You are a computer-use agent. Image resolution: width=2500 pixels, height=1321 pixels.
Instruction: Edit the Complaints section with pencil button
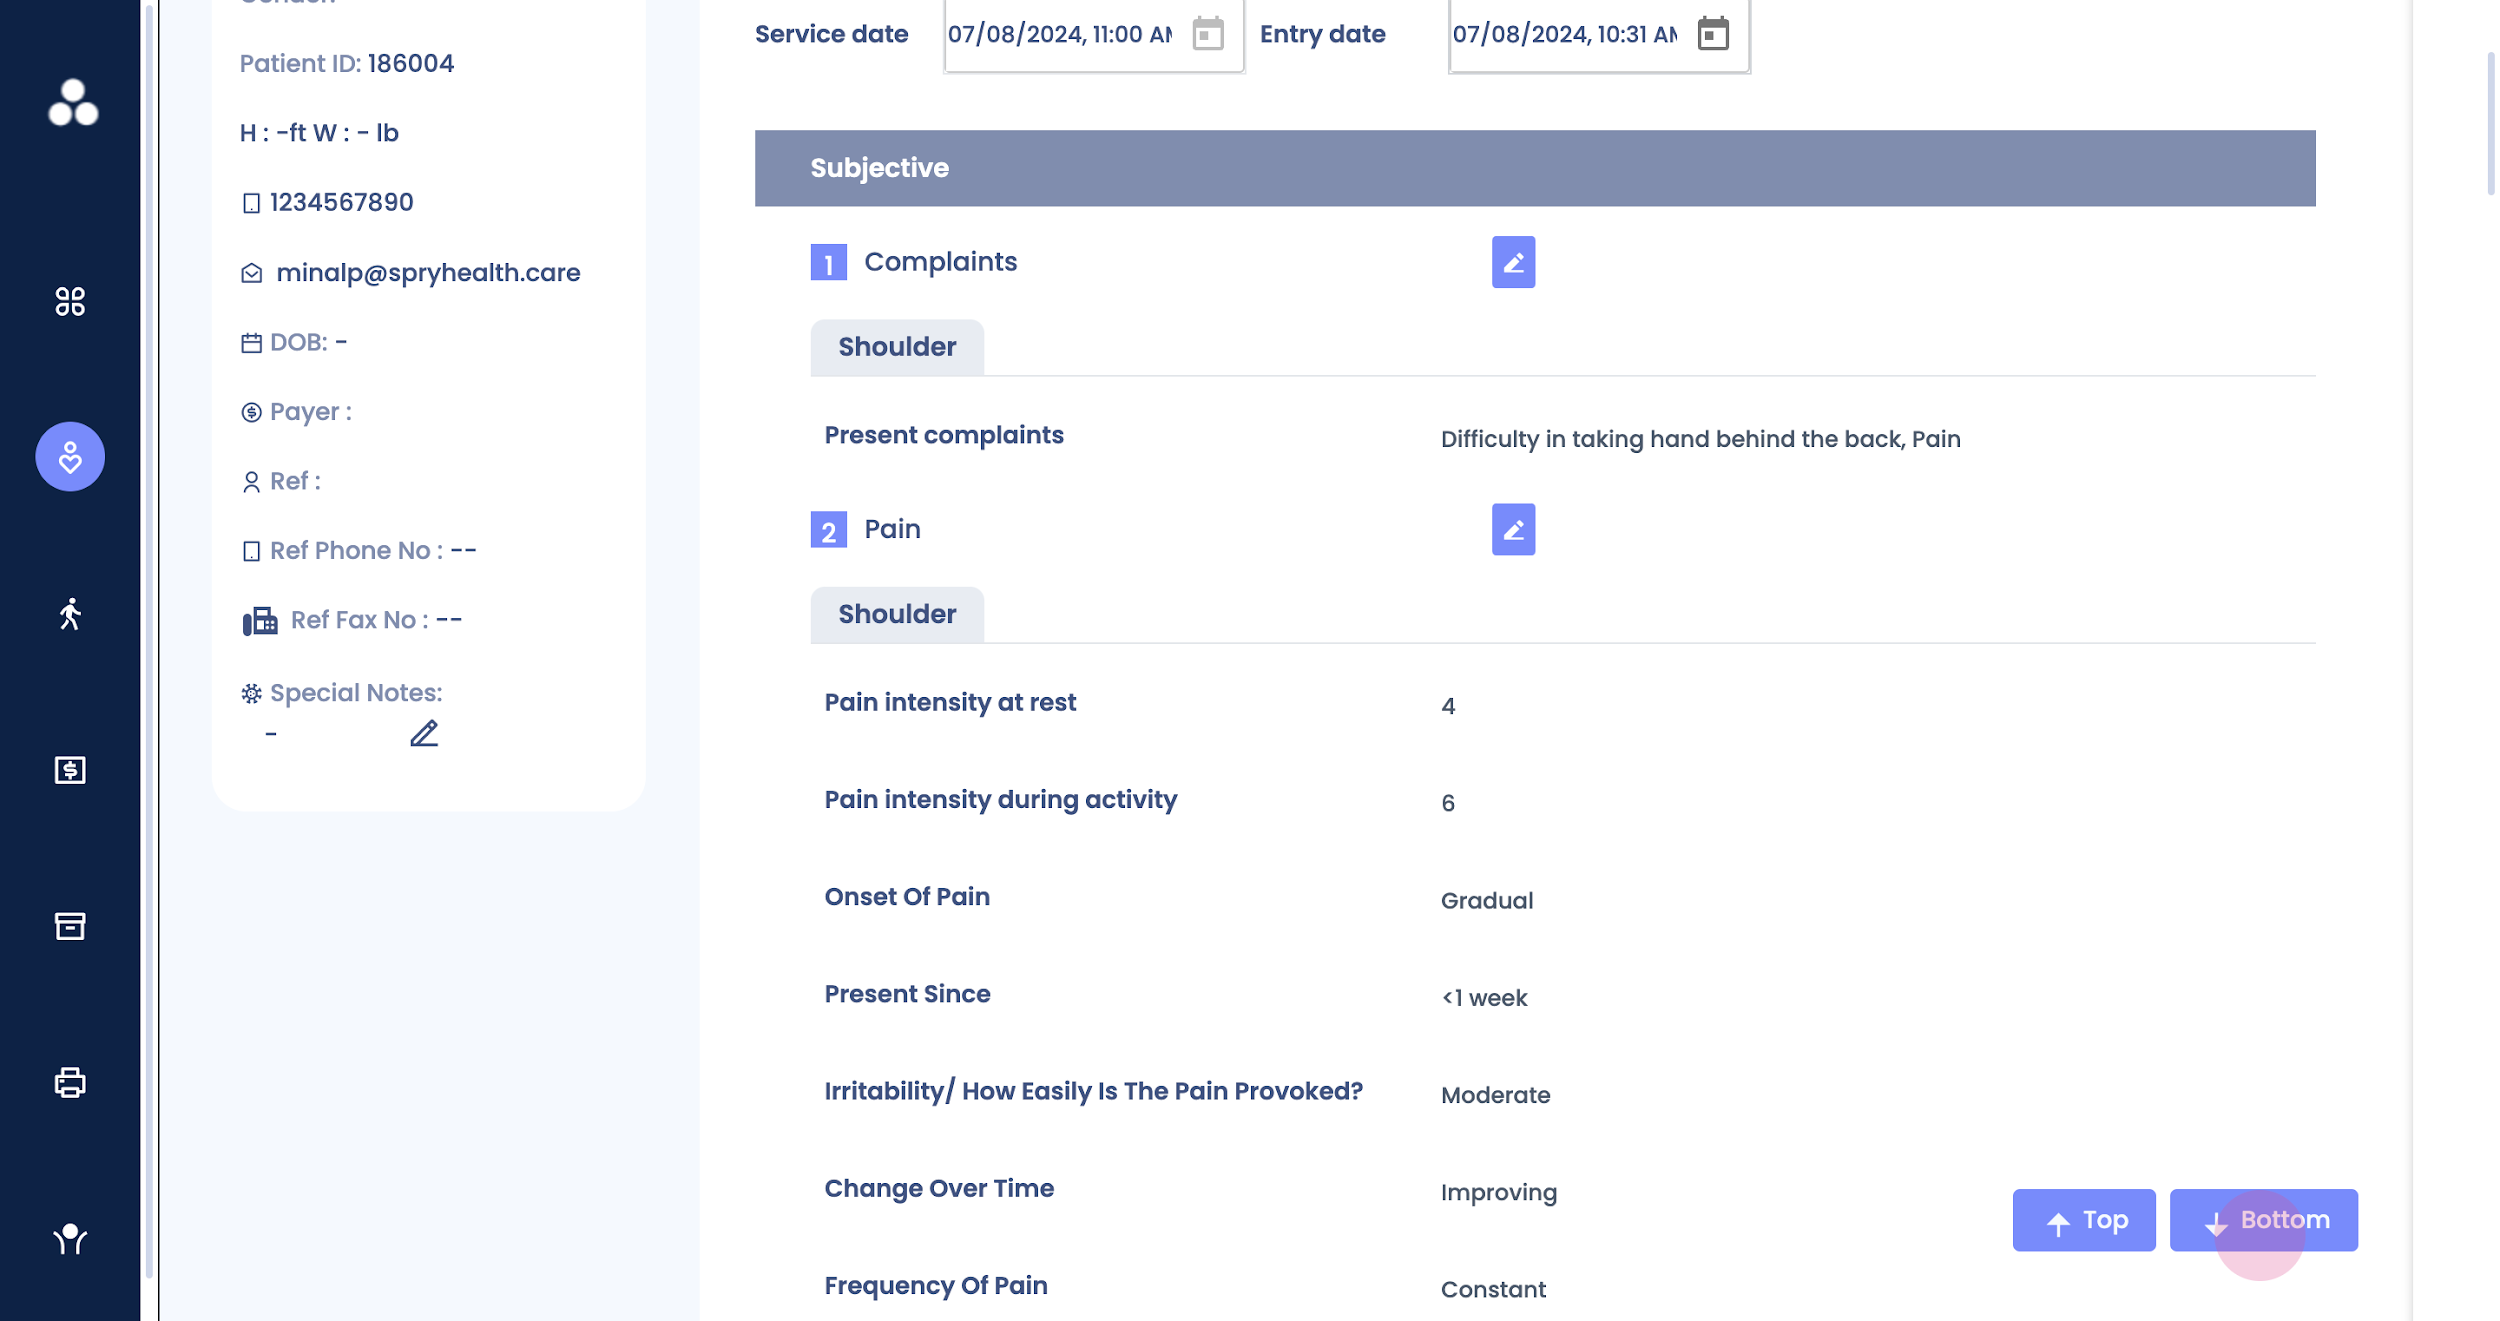click(1513, 262)
